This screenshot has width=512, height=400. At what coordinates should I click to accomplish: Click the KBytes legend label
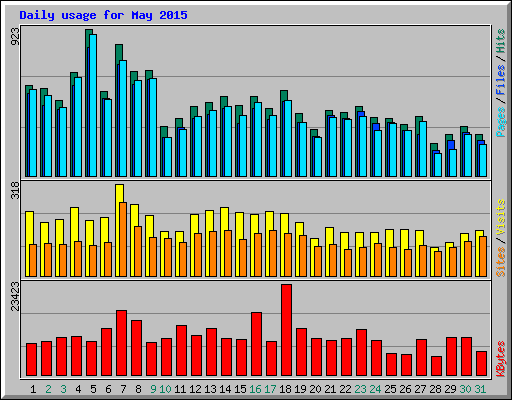pyautogui.click(x=501, y=359)
